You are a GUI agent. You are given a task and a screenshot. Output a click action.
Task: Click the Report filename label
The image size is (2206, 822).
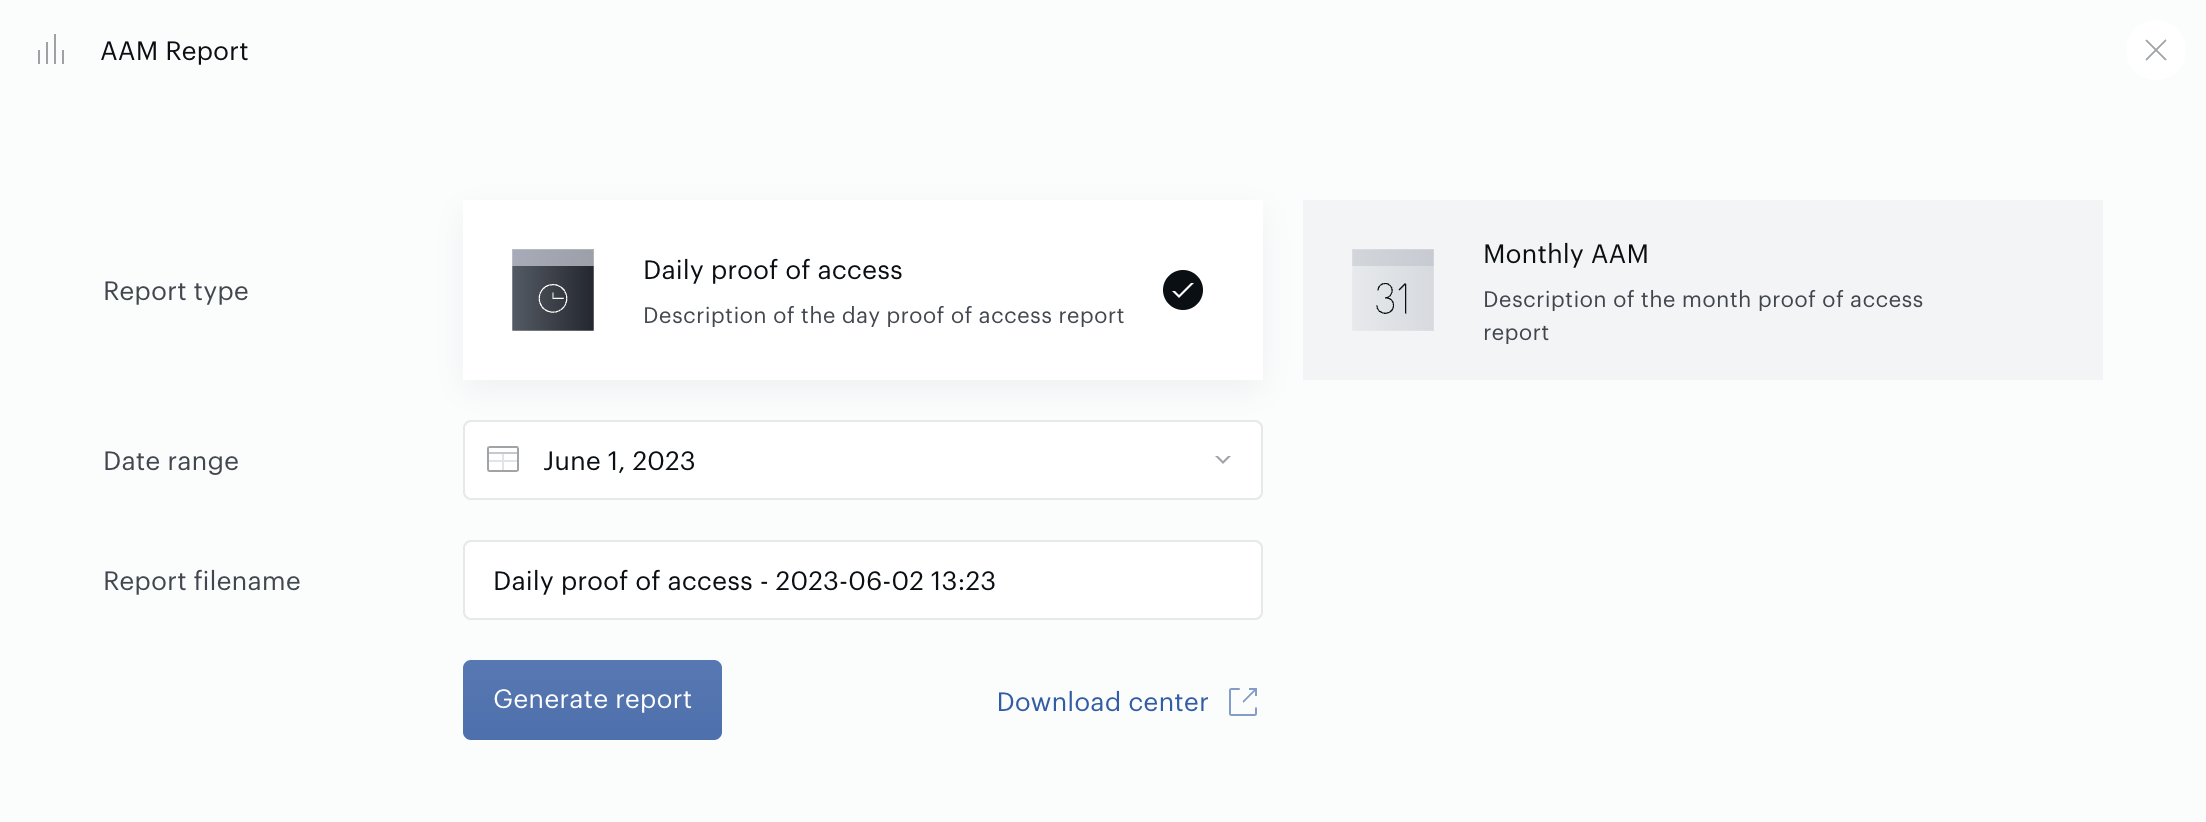(202, 581)
